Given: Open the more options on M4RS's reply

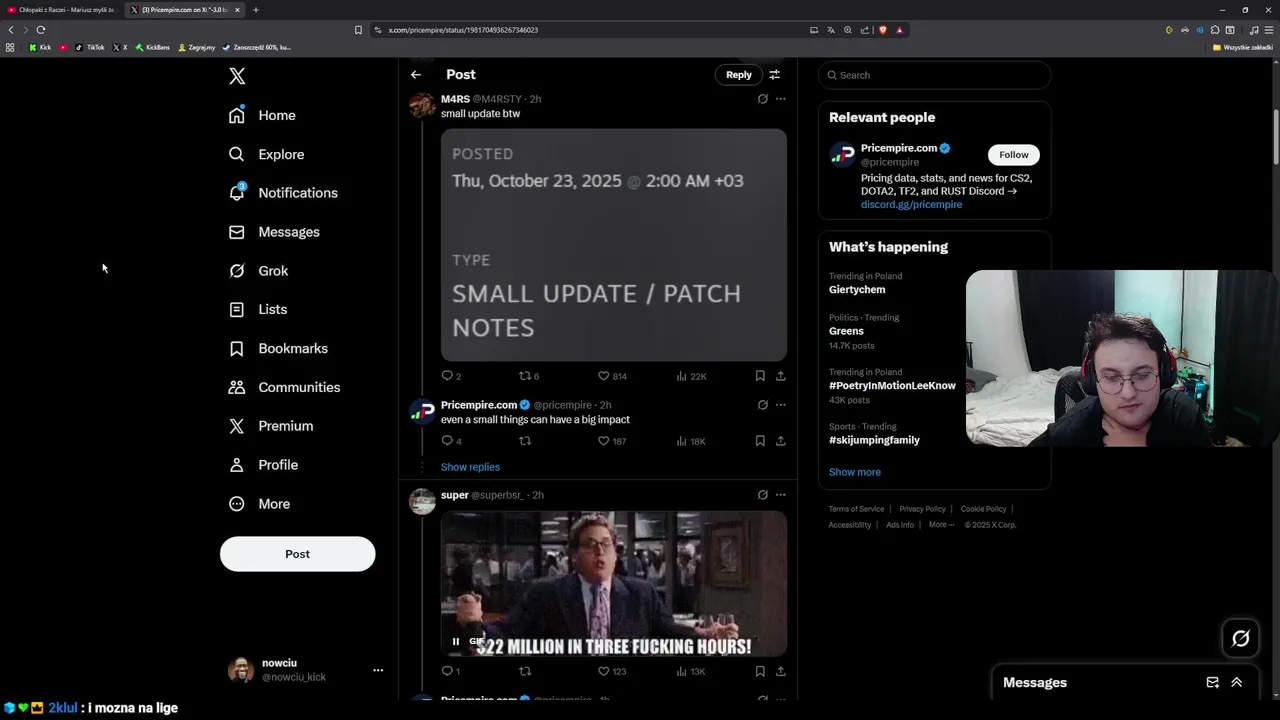Looking at the screenshot, I should coord(781,99).
